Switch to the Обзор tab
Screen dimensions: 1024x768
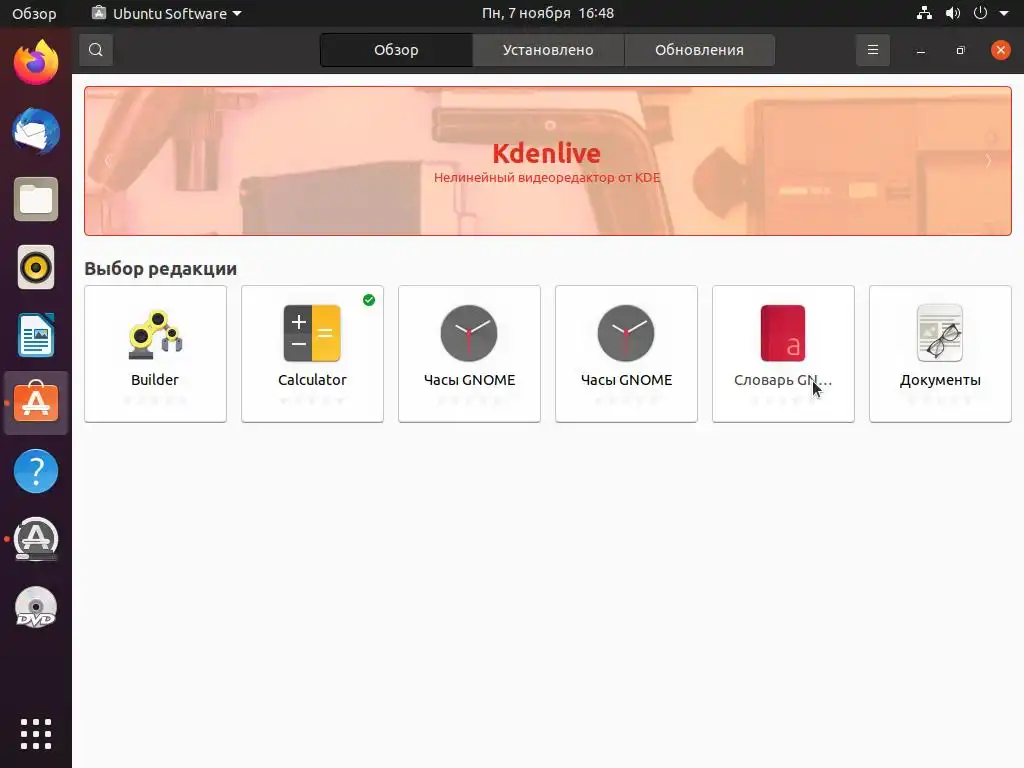point(396,50)
